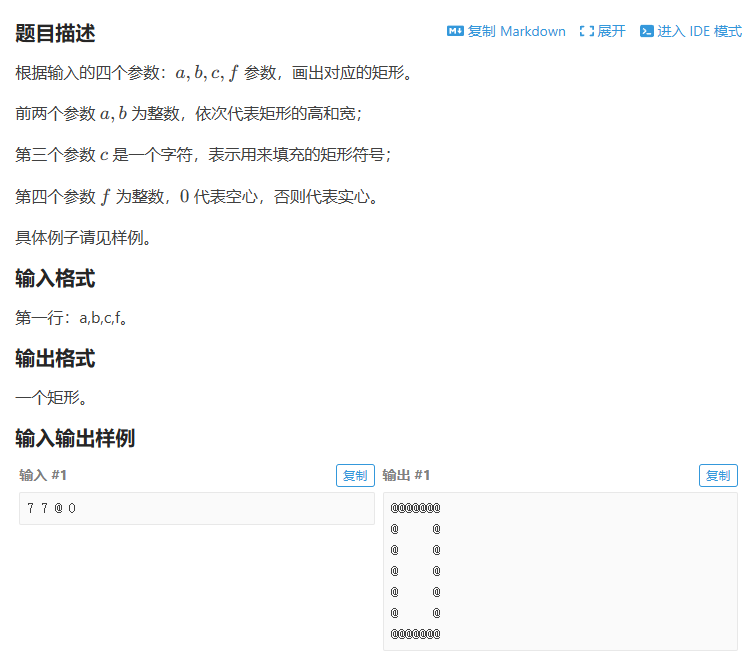Image resolution: width=754 pixels, height=660 pixels.
Task: Click the 题目描述 heading
Action: (x=55, y=33)
